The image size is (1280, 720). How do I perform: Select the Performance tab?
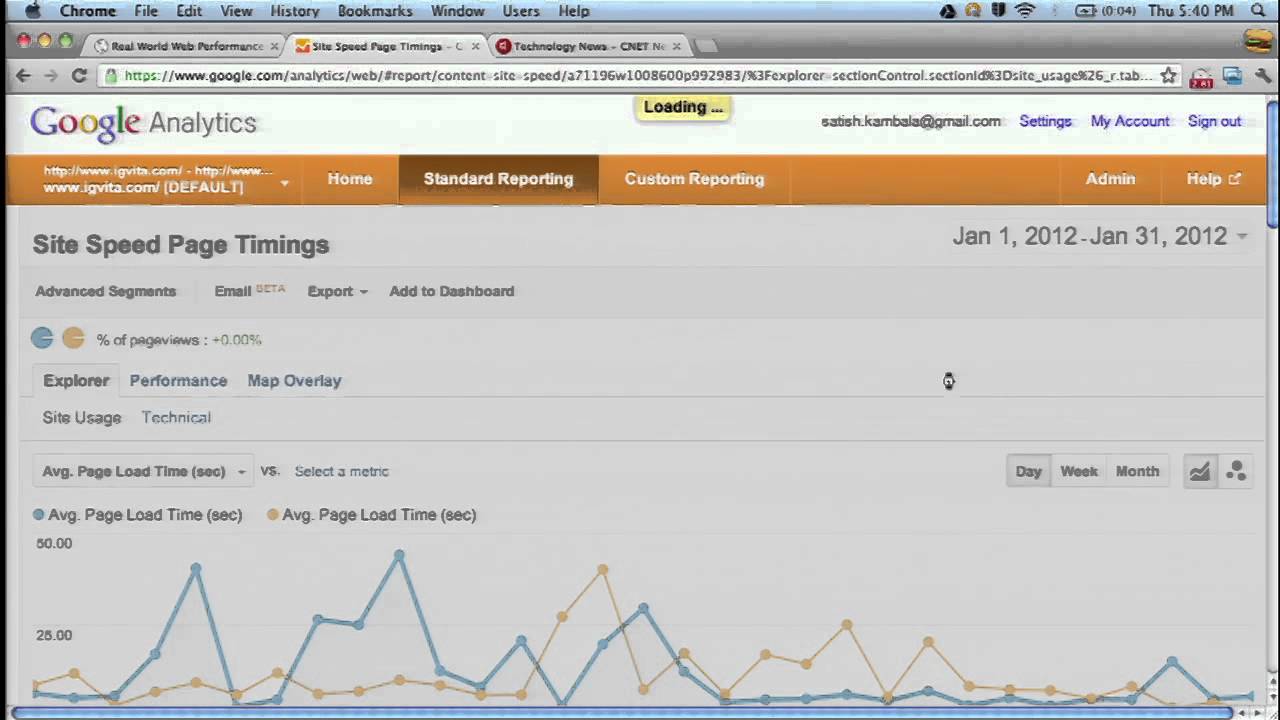tap(178, 381)
